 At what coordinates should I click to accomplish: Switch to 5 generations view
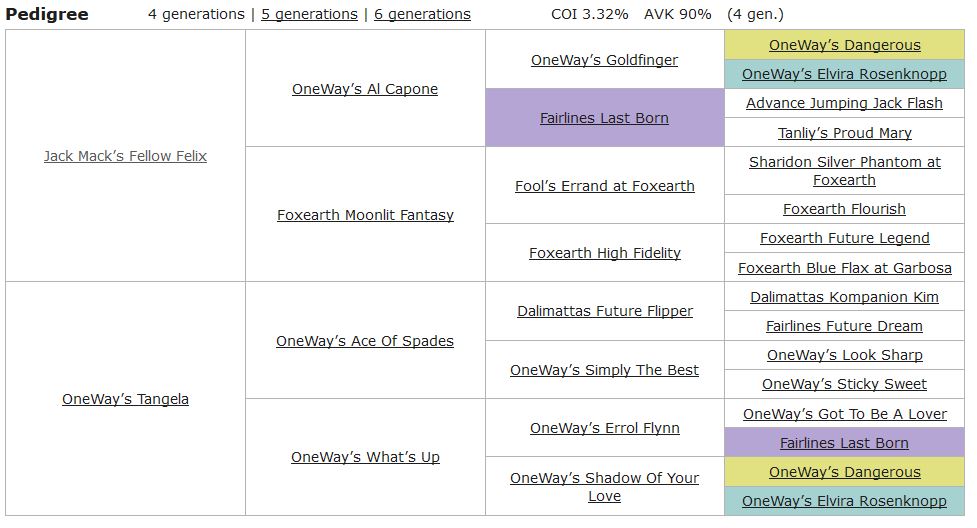click(309, 14)
